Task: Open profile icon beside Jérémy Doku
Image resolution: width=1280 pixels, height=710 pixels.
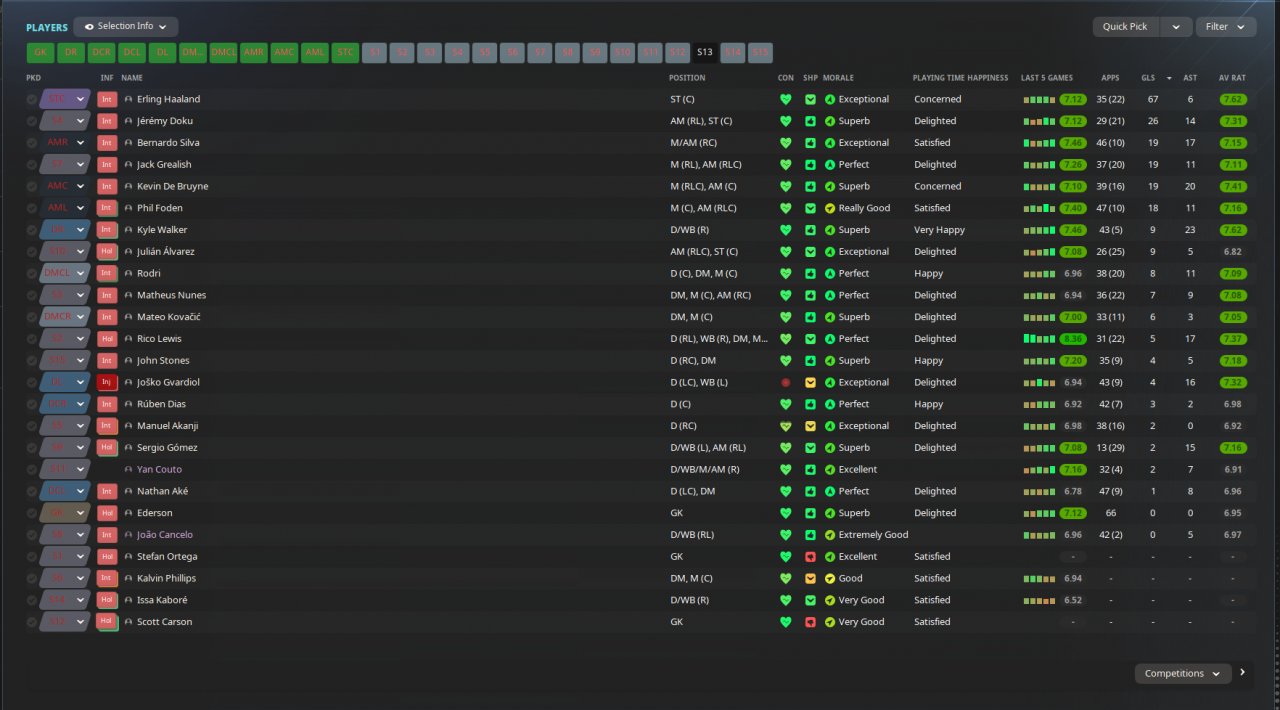Action: point(129,121)
